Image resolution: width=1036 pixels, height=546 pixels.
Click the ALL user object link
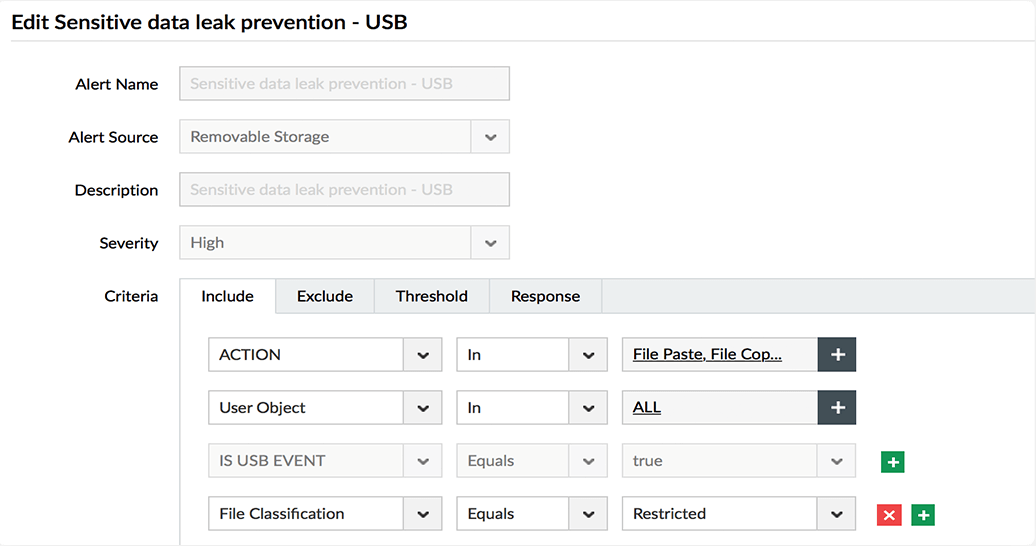click(647, 408)
